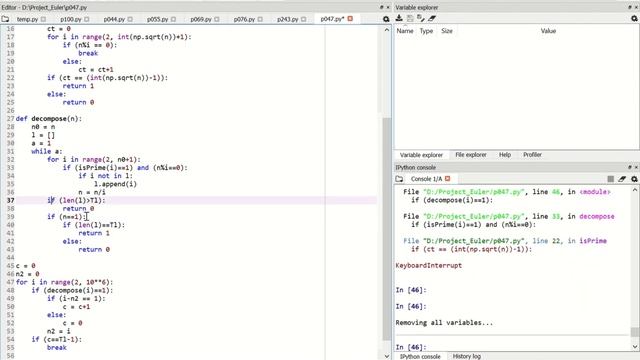Click the 'l.append(i)' code line
The width and height of the screenshot is (640, 360).
116,184
